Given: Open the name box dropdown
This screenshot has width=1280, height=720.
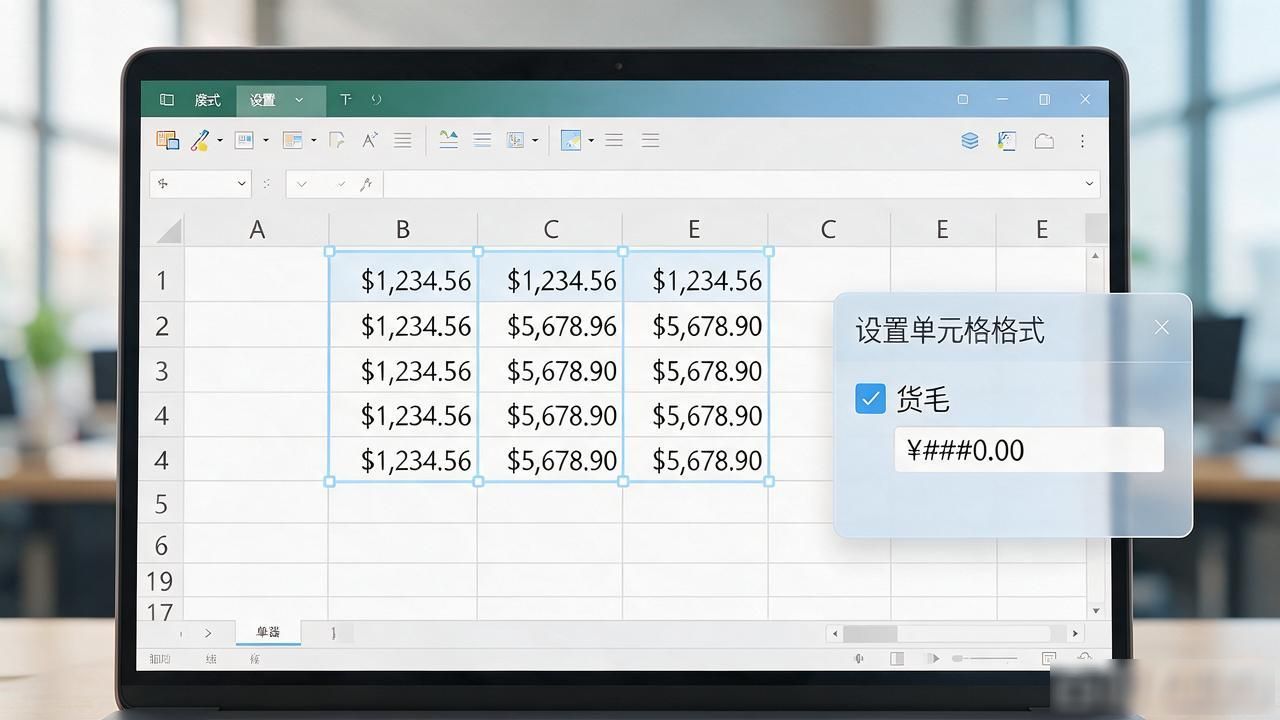Looking at the screenshot, I should click(x=241, y=184).
